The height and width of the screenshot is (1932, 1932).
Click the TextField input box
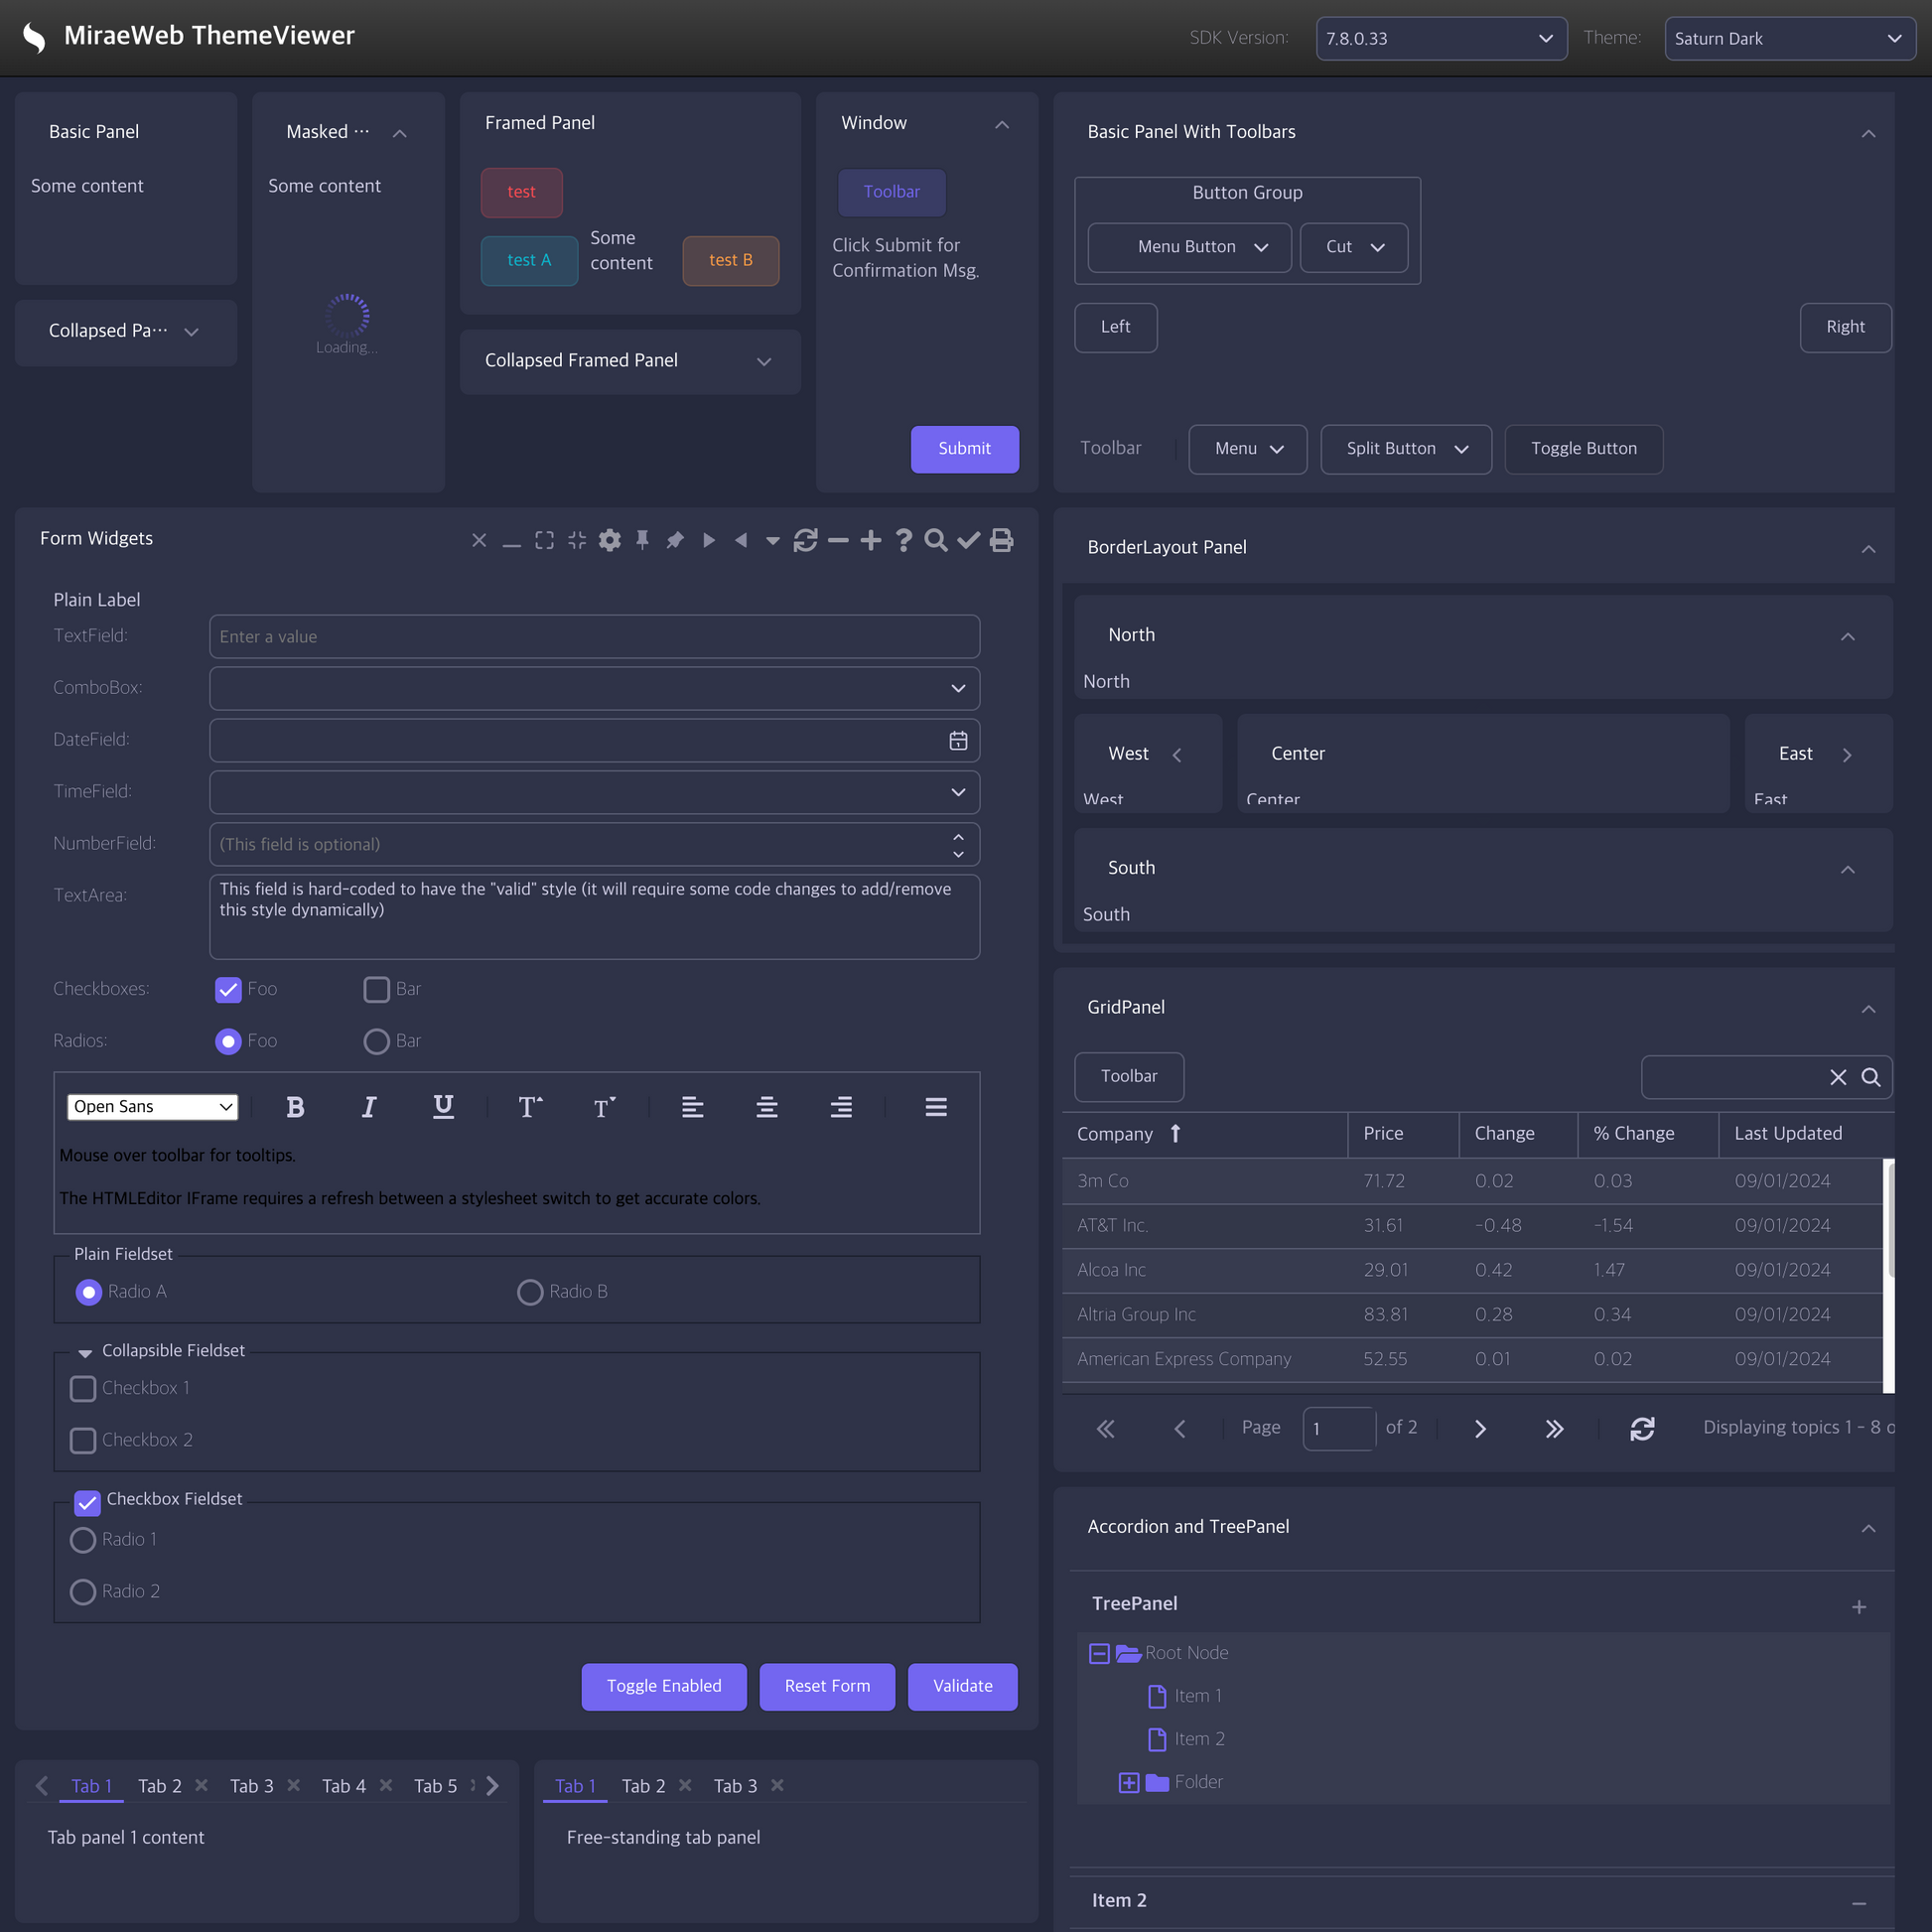point(594,637)
